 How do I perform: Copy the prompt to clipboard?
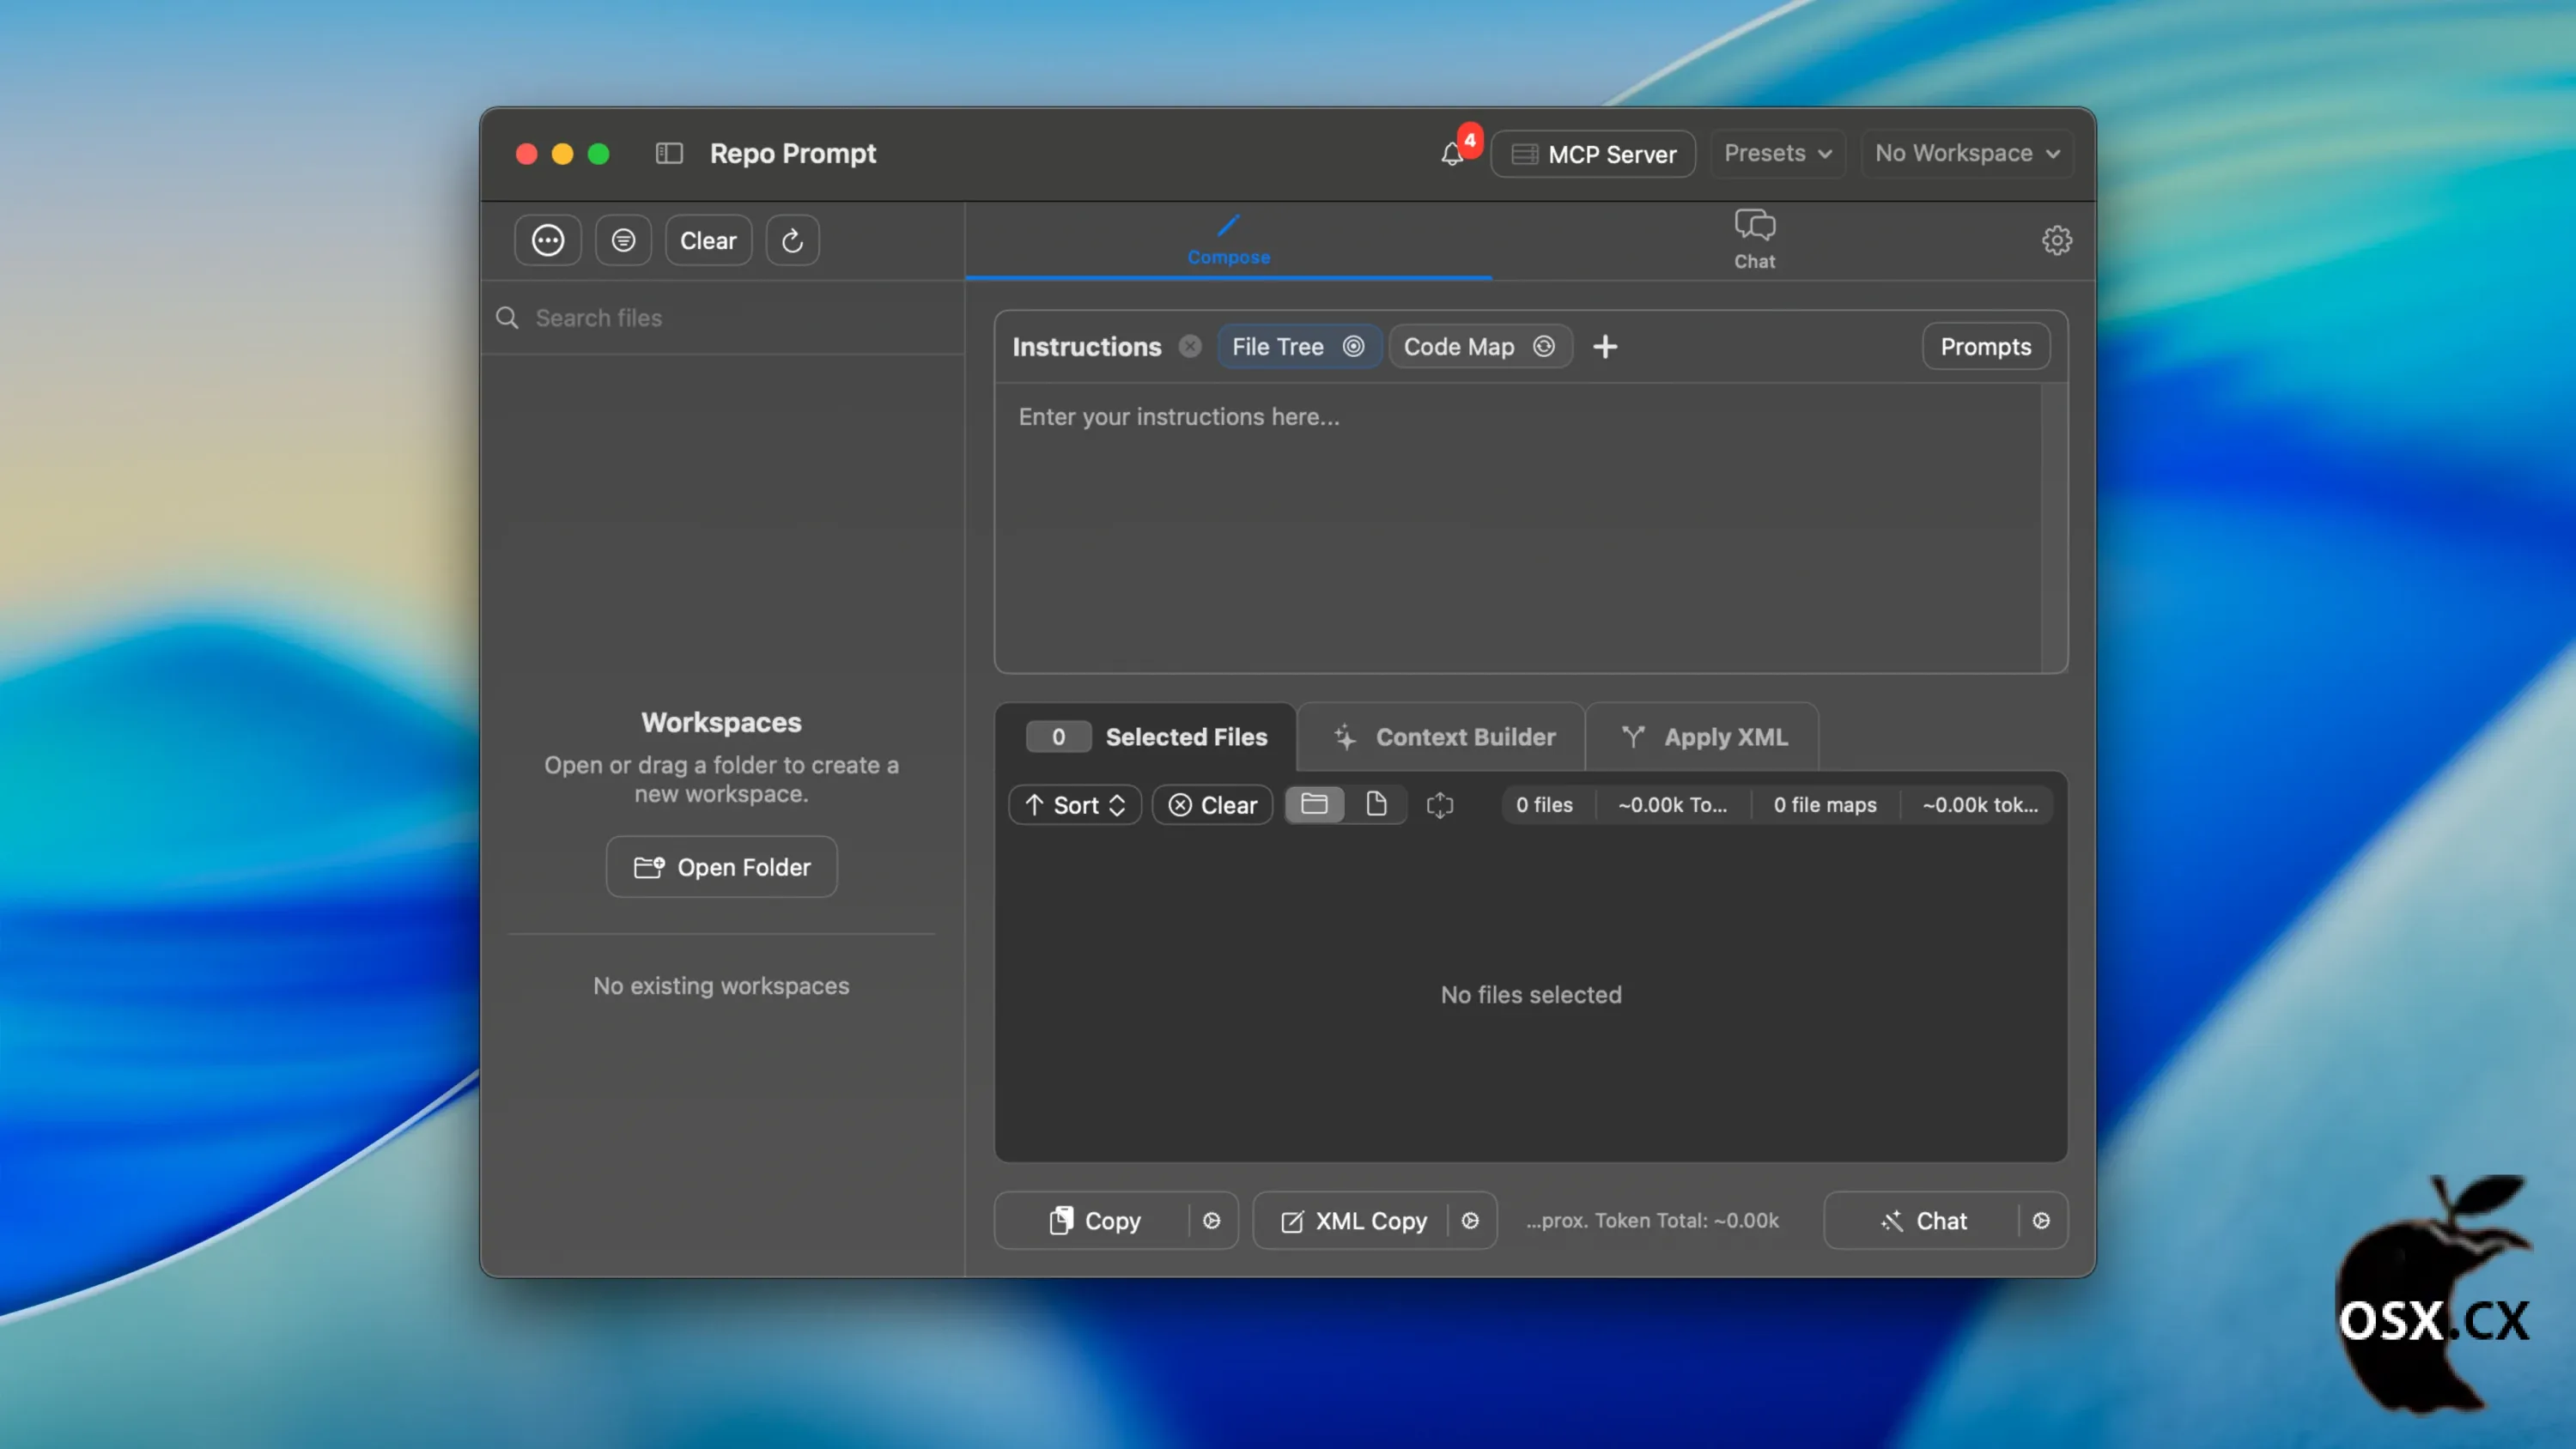(1094, 1221)
